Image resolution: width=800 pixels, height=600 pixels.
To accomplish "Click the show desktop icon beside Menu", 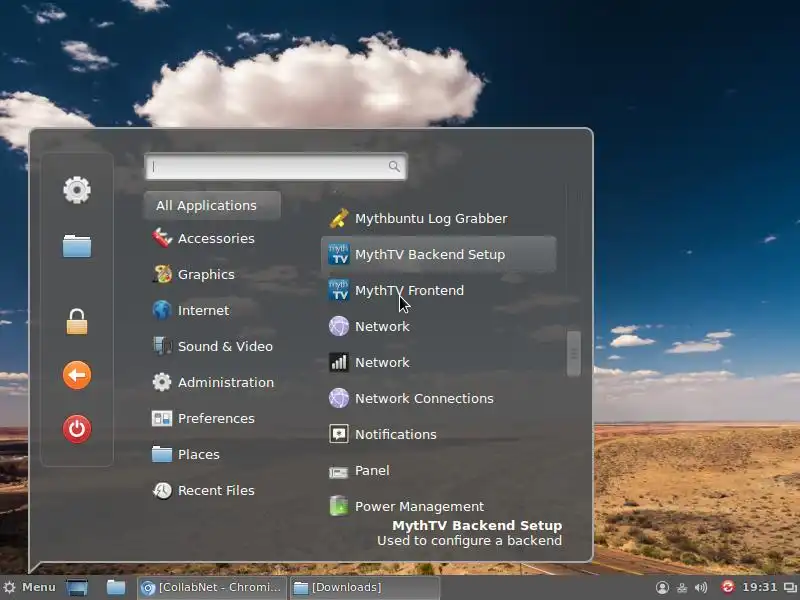I will click(77, 588).
